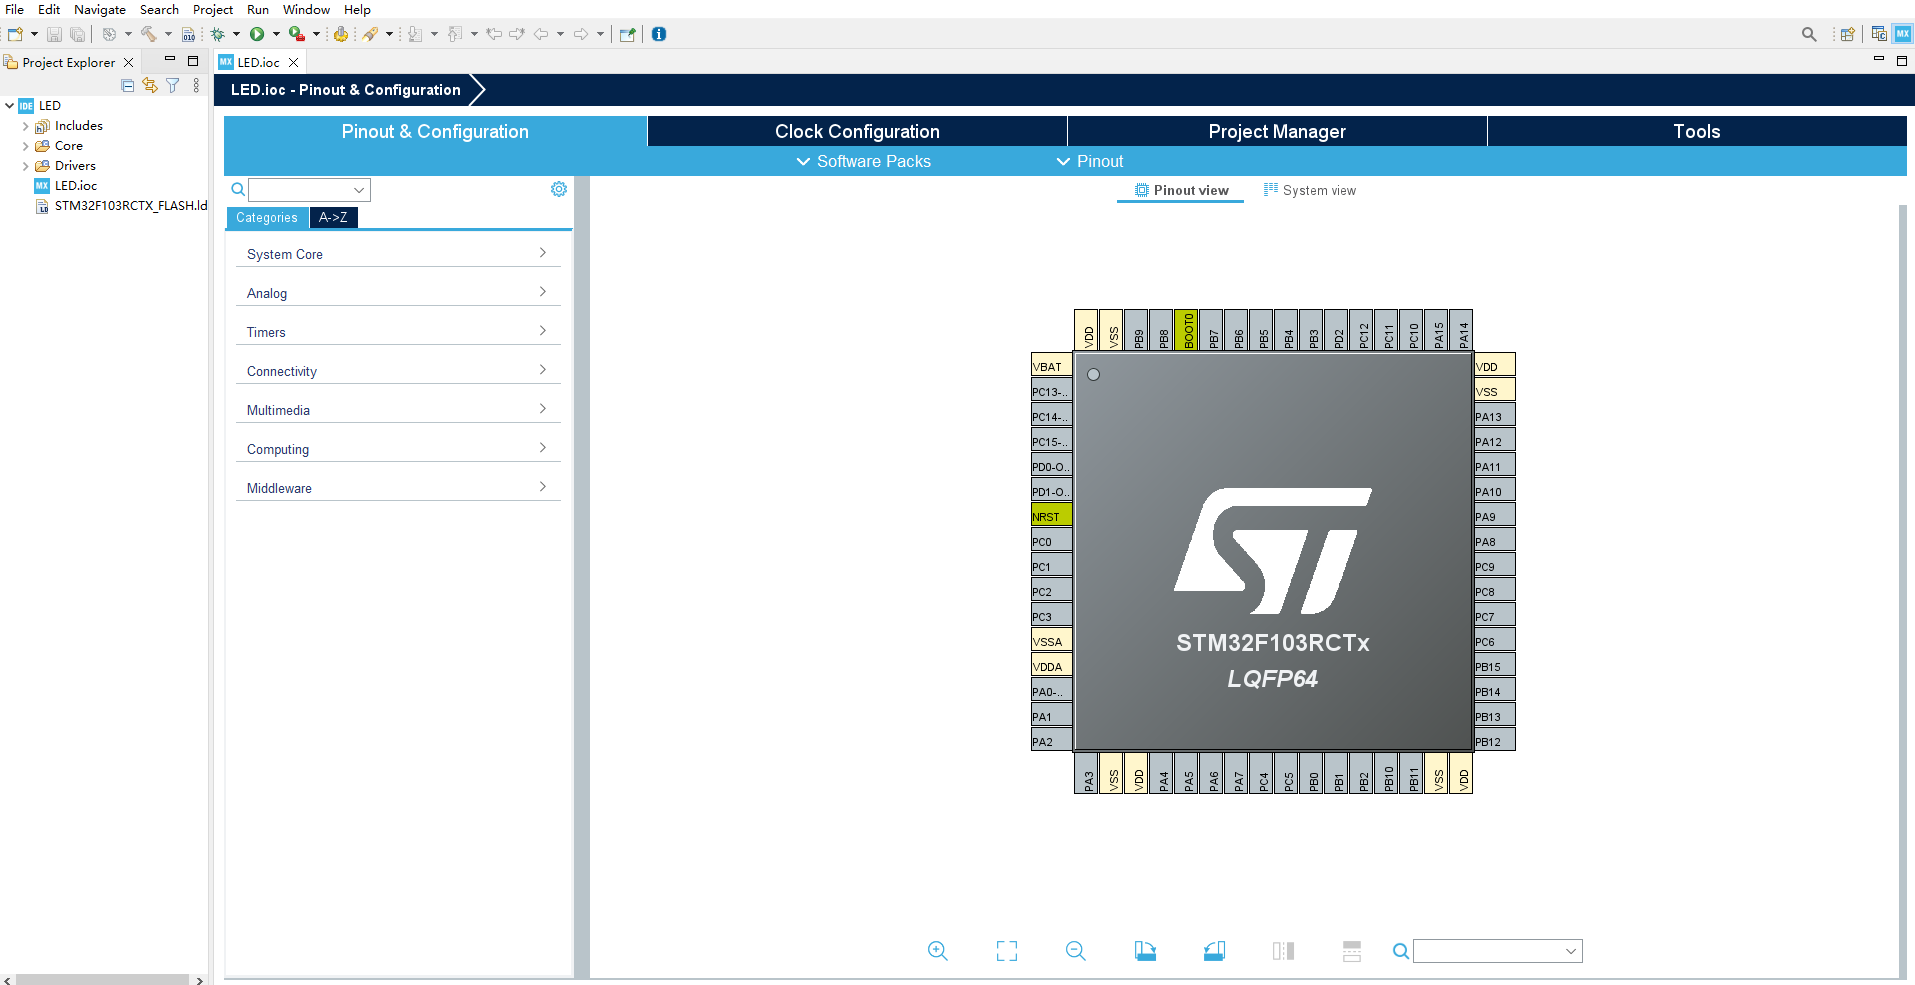Click the green Run button in toolbar

(257, 34)
